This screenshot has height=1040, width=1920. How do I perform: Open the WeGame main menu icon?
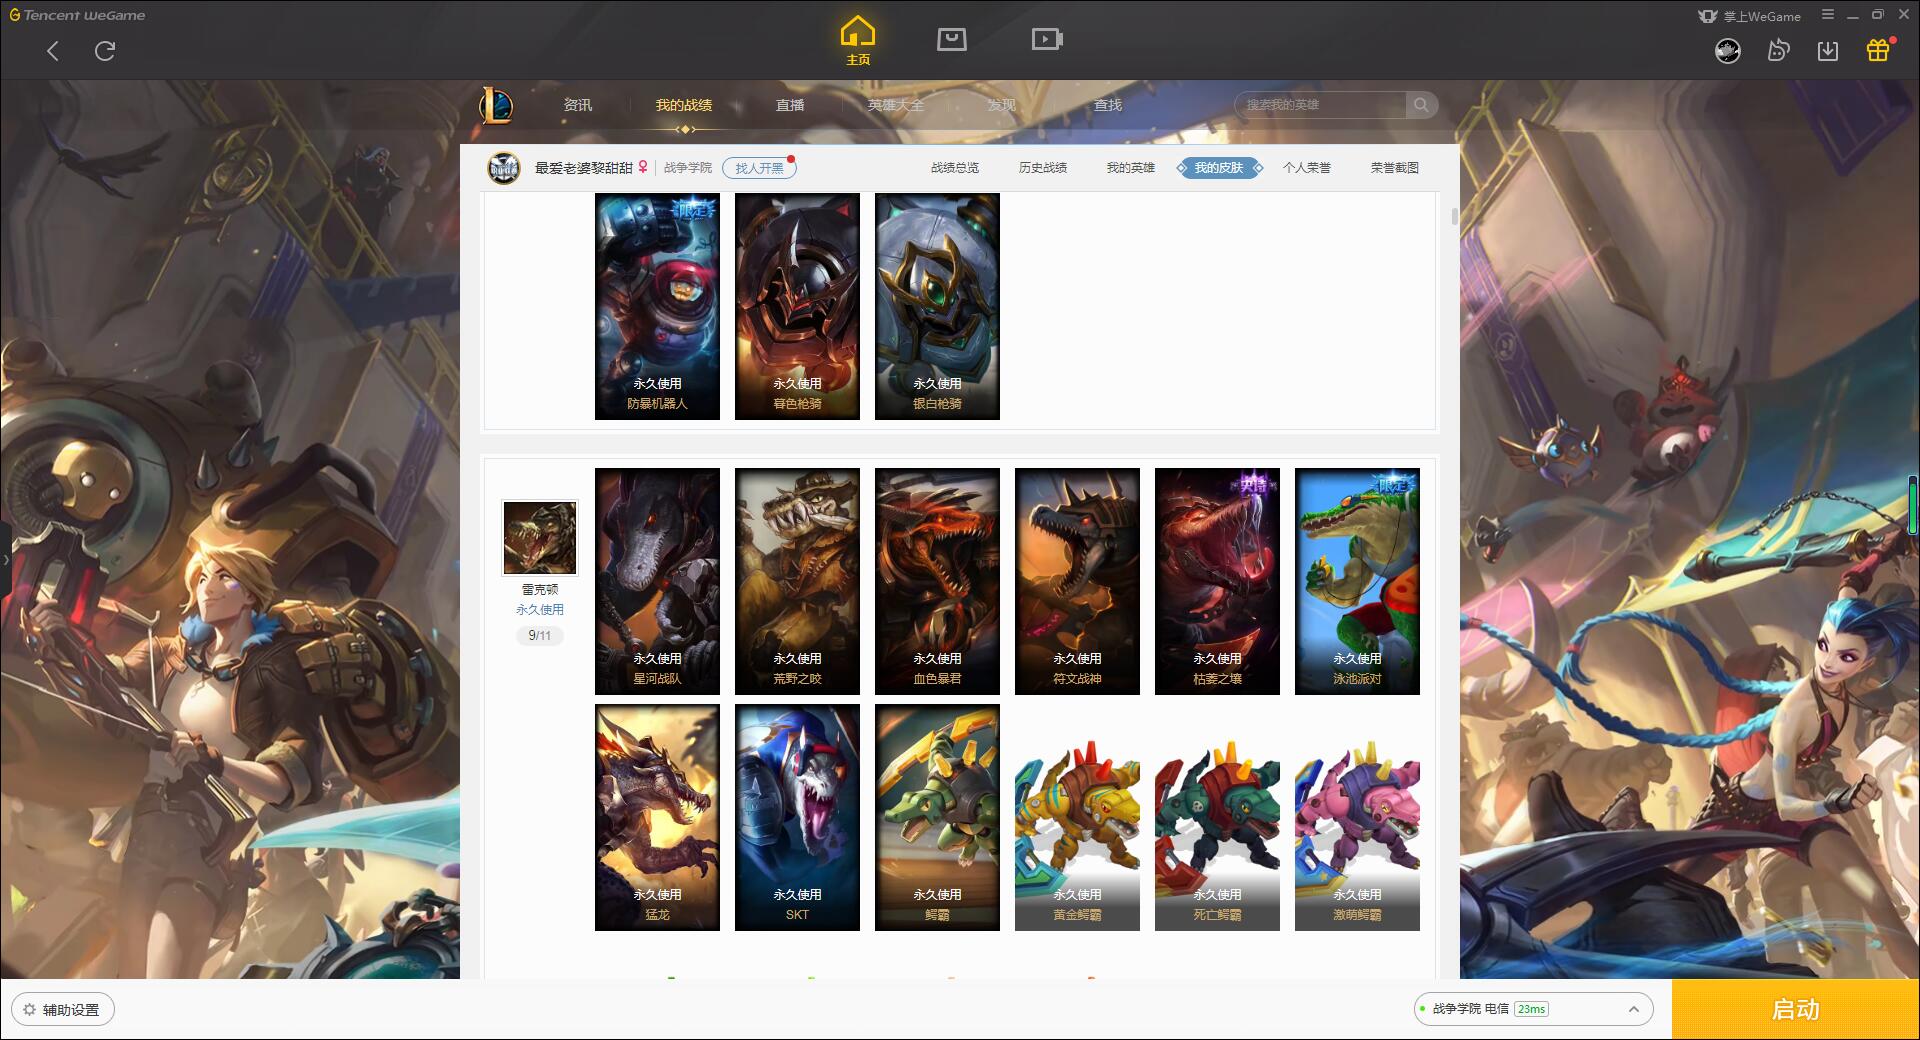[1828, 15]
